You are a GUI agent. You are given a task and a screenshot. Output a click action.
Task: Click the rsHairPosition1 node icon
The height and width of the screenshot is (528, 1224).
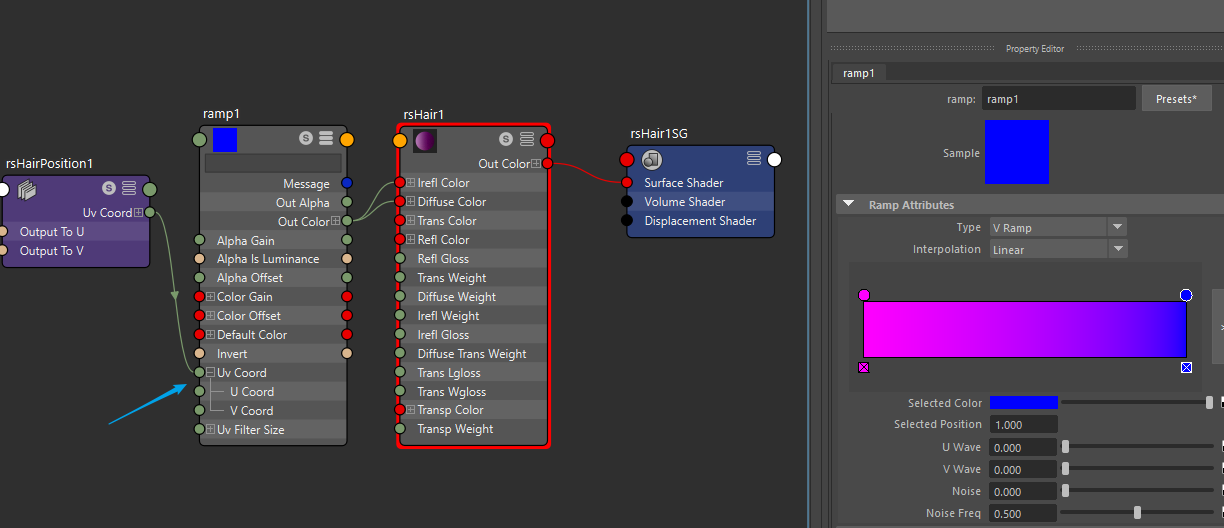click(27, 188)
